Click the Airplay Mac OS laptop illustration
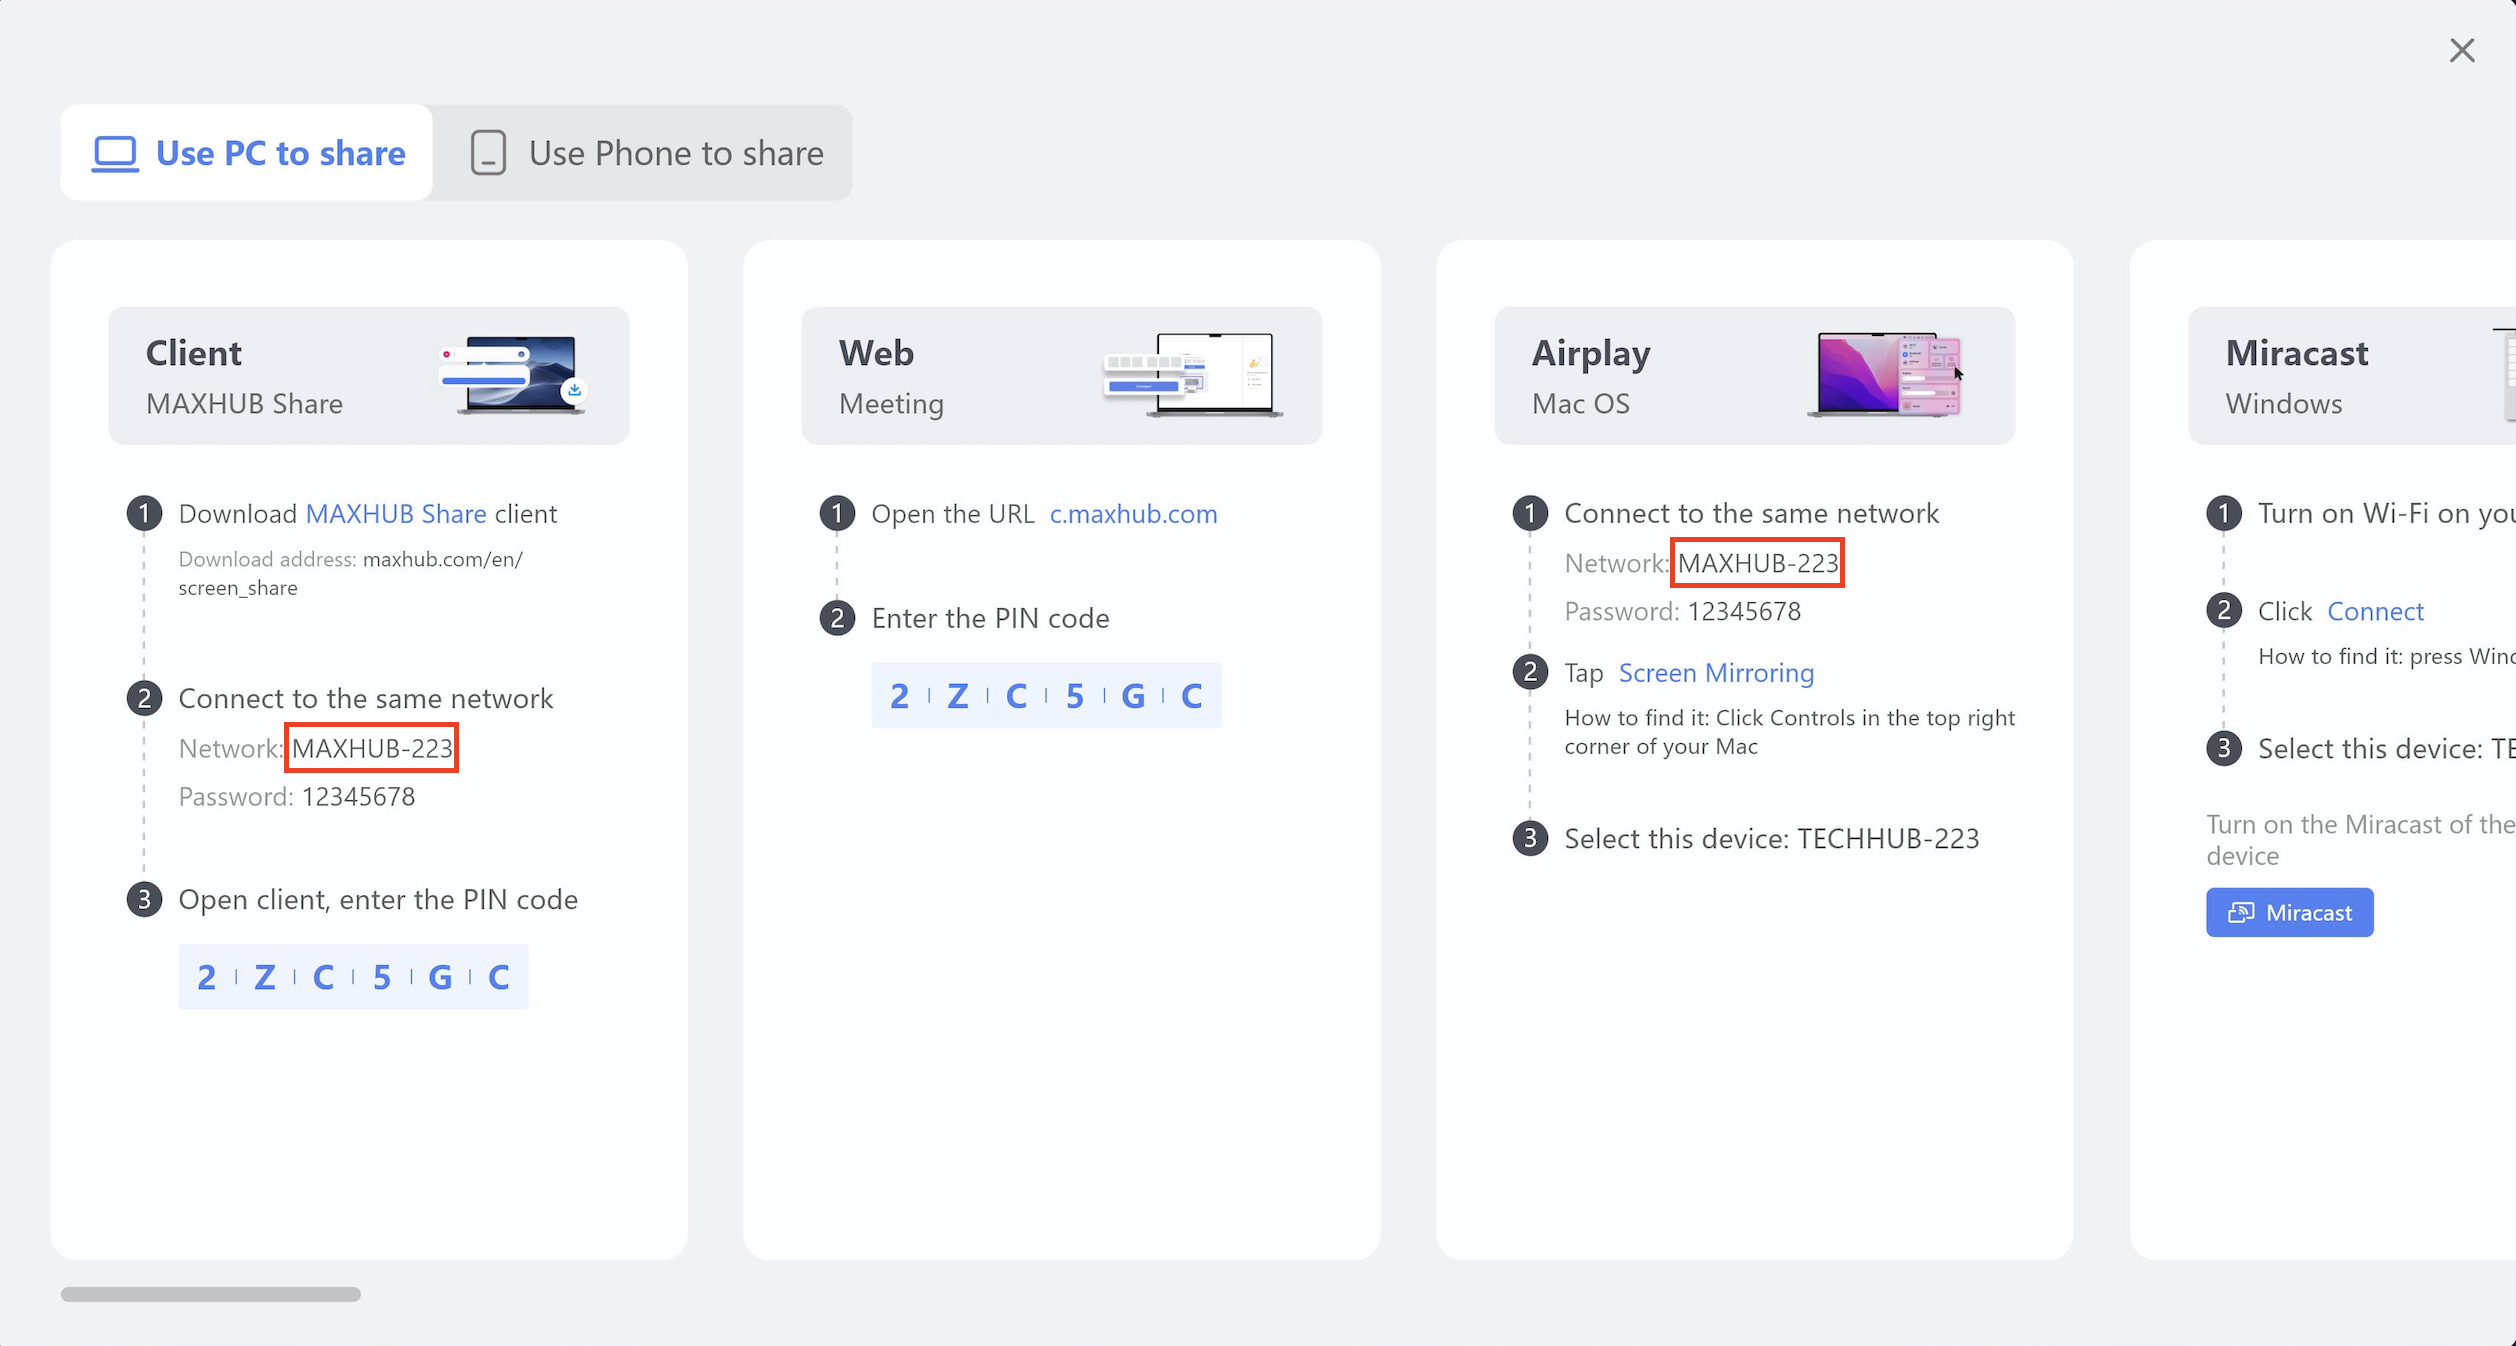The width and height of the screenshot is (2516, 1346). 1885,375
